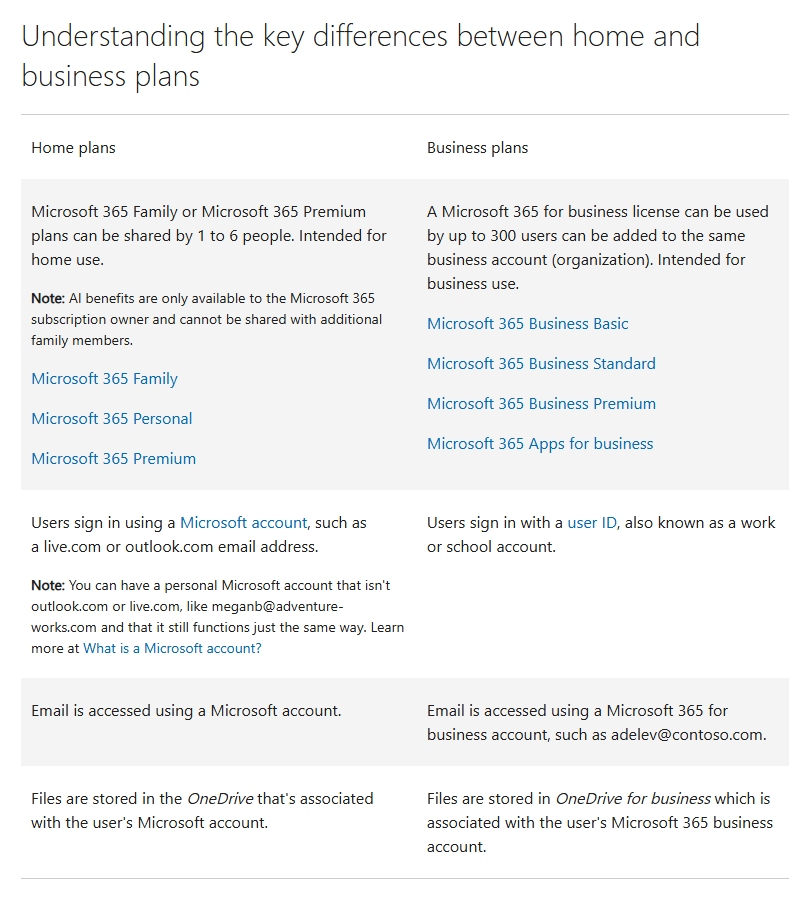Follow the 'user ID' link
The width and height of the screenshot is (802, 899).
592,523
